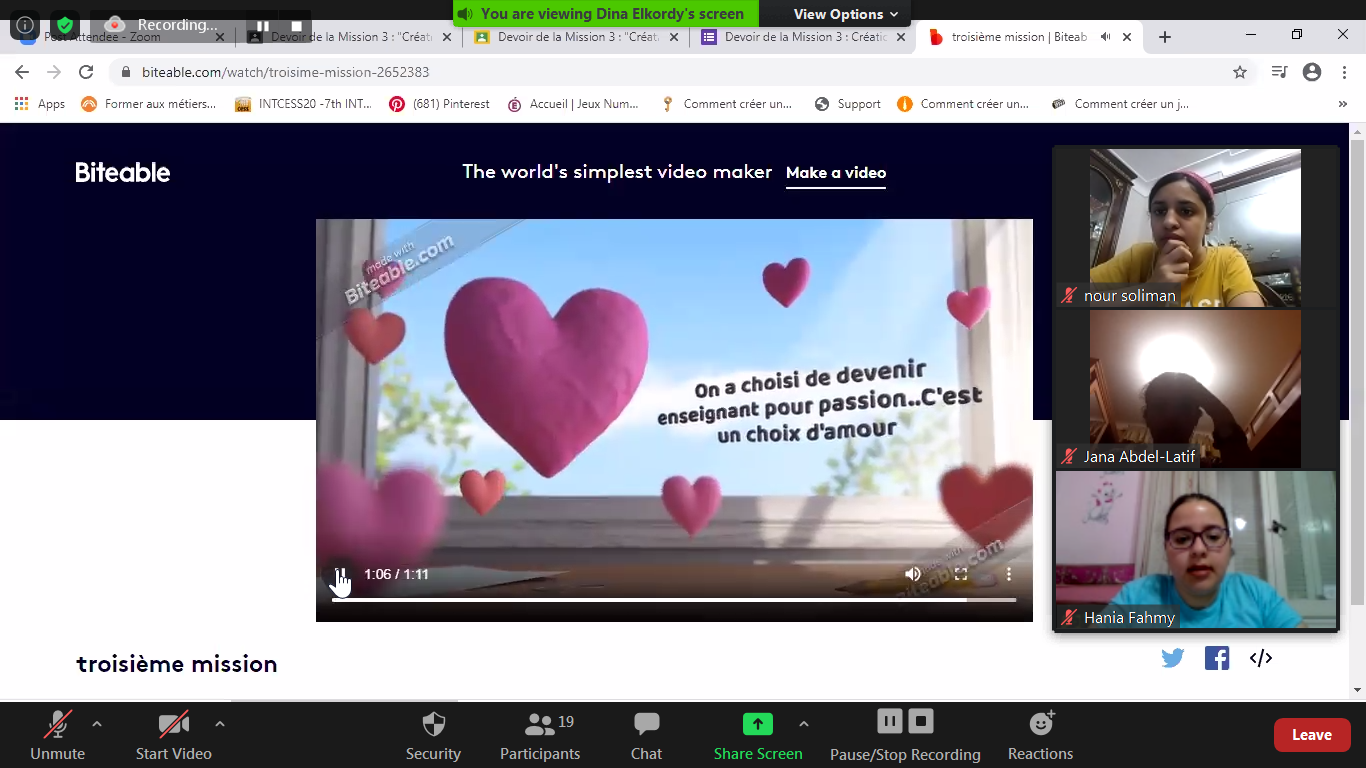Expand audio options arrow beside Unmute

[x=97, y=724]
